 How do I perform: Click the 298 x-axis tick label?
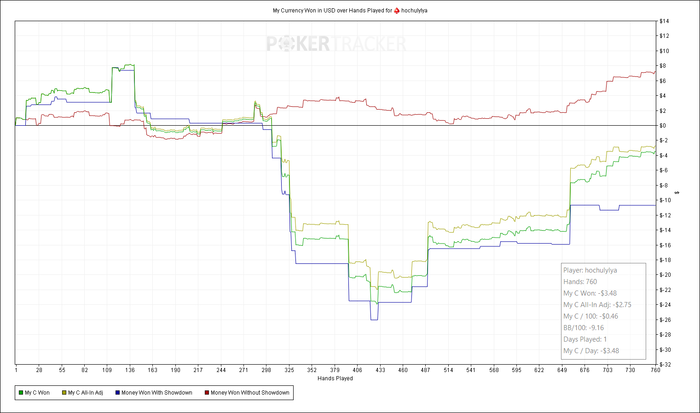[267, 370]
